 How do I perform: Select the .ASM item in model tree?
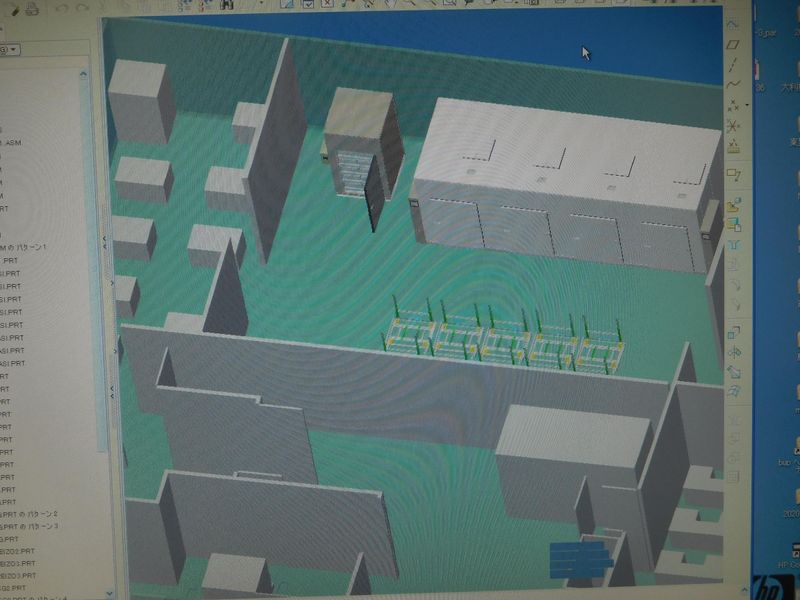pos(14,143)
